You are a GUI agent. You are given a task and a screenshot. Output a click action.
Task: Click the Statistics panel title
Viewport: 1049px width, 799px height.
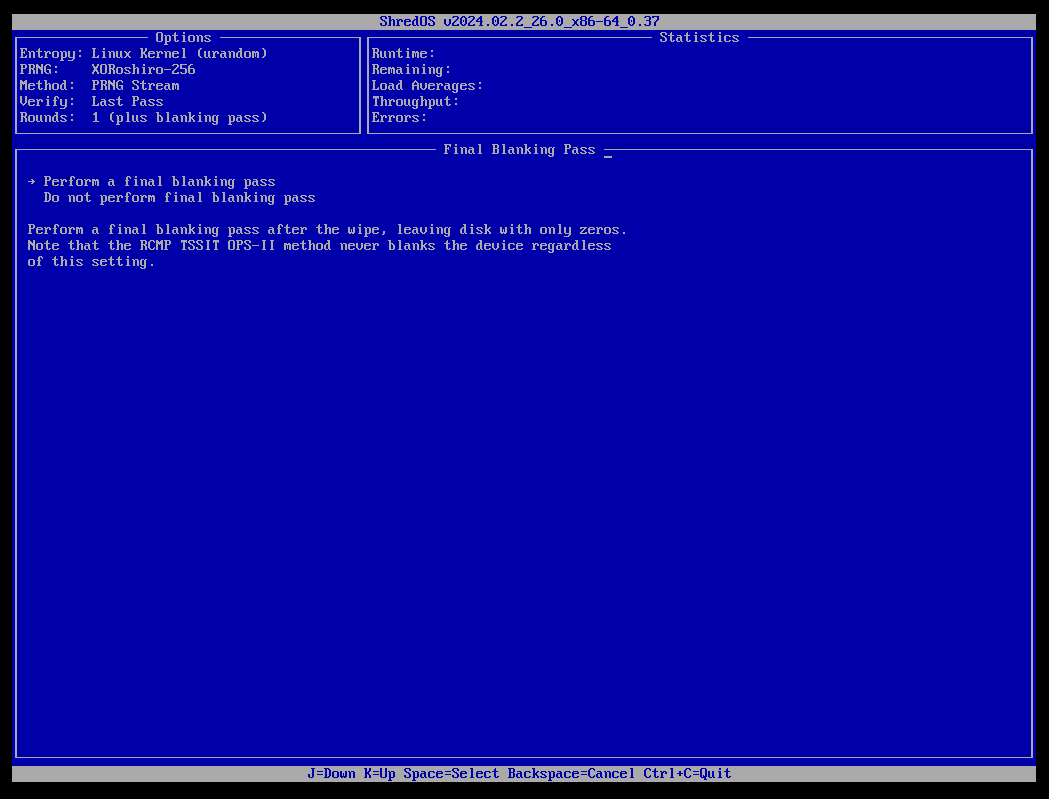point(699,37)
